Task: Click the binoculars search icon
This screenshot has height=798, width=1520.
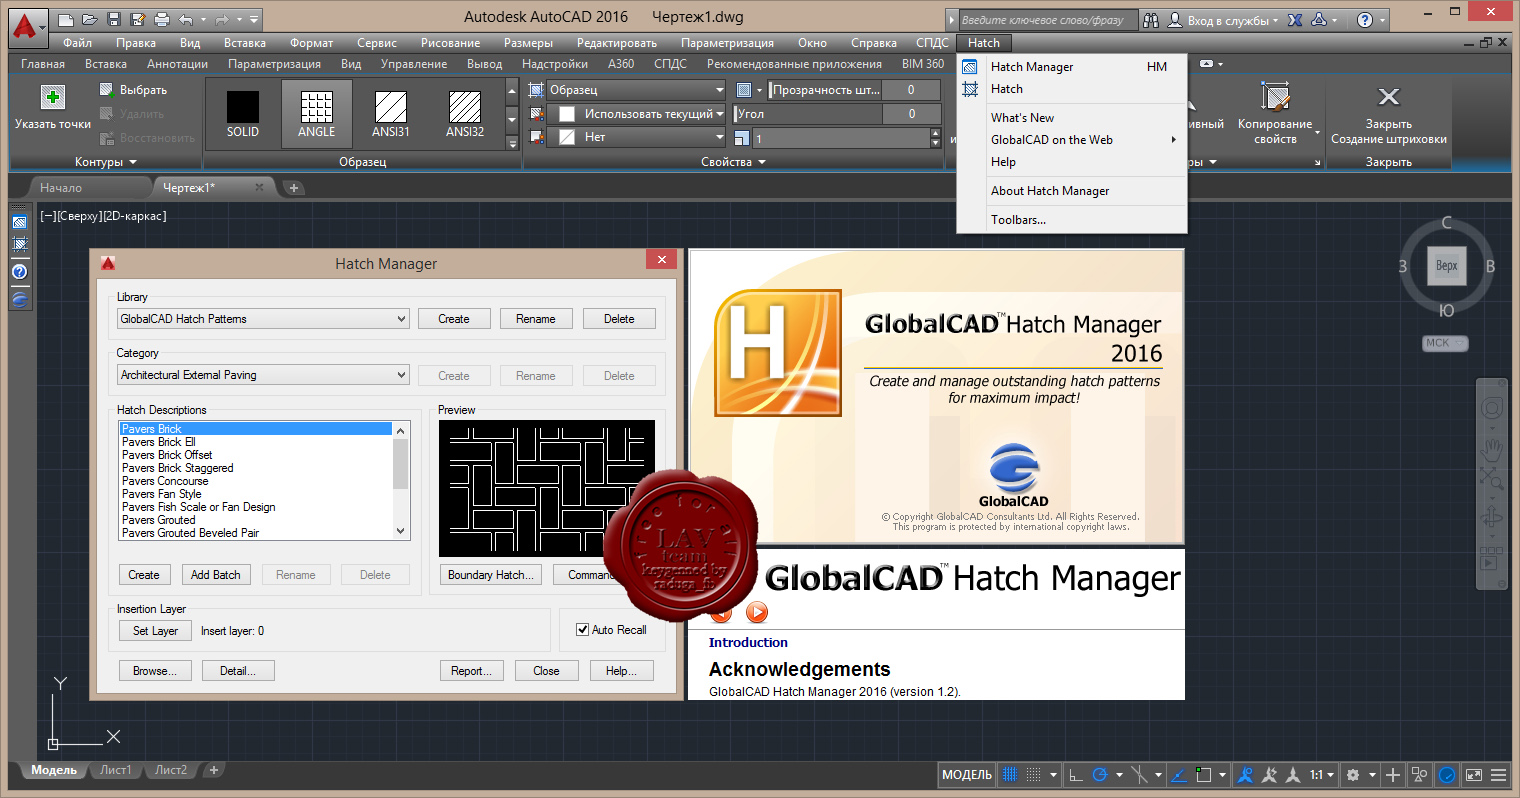Action: click(x=1151, y=20)
